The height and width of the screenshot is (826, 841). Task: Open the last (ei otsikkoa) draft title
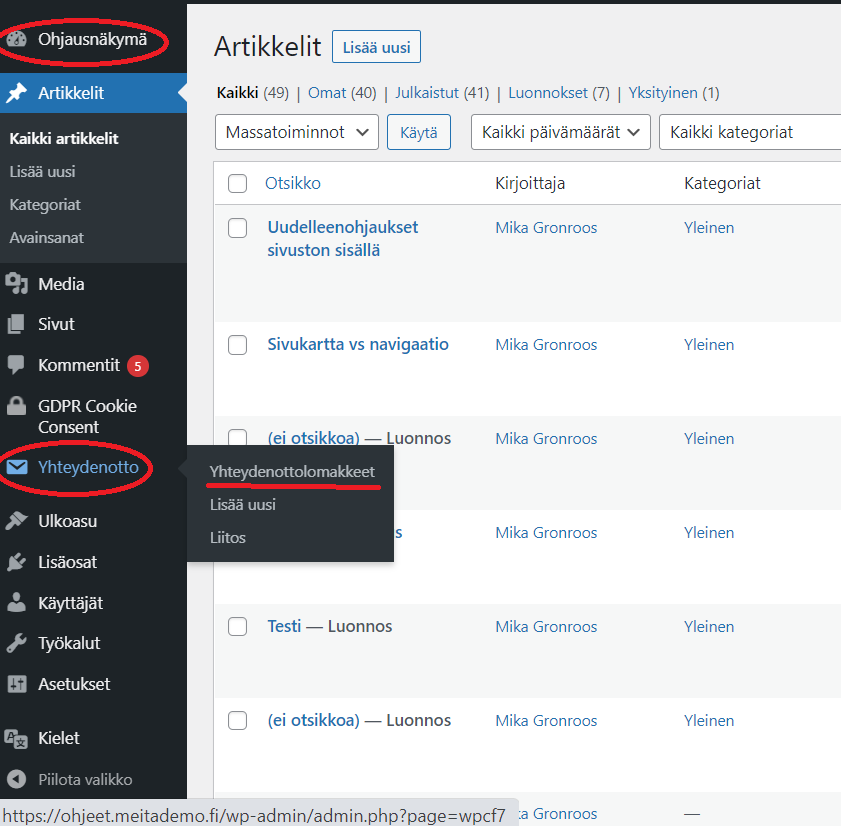[314, 720]
